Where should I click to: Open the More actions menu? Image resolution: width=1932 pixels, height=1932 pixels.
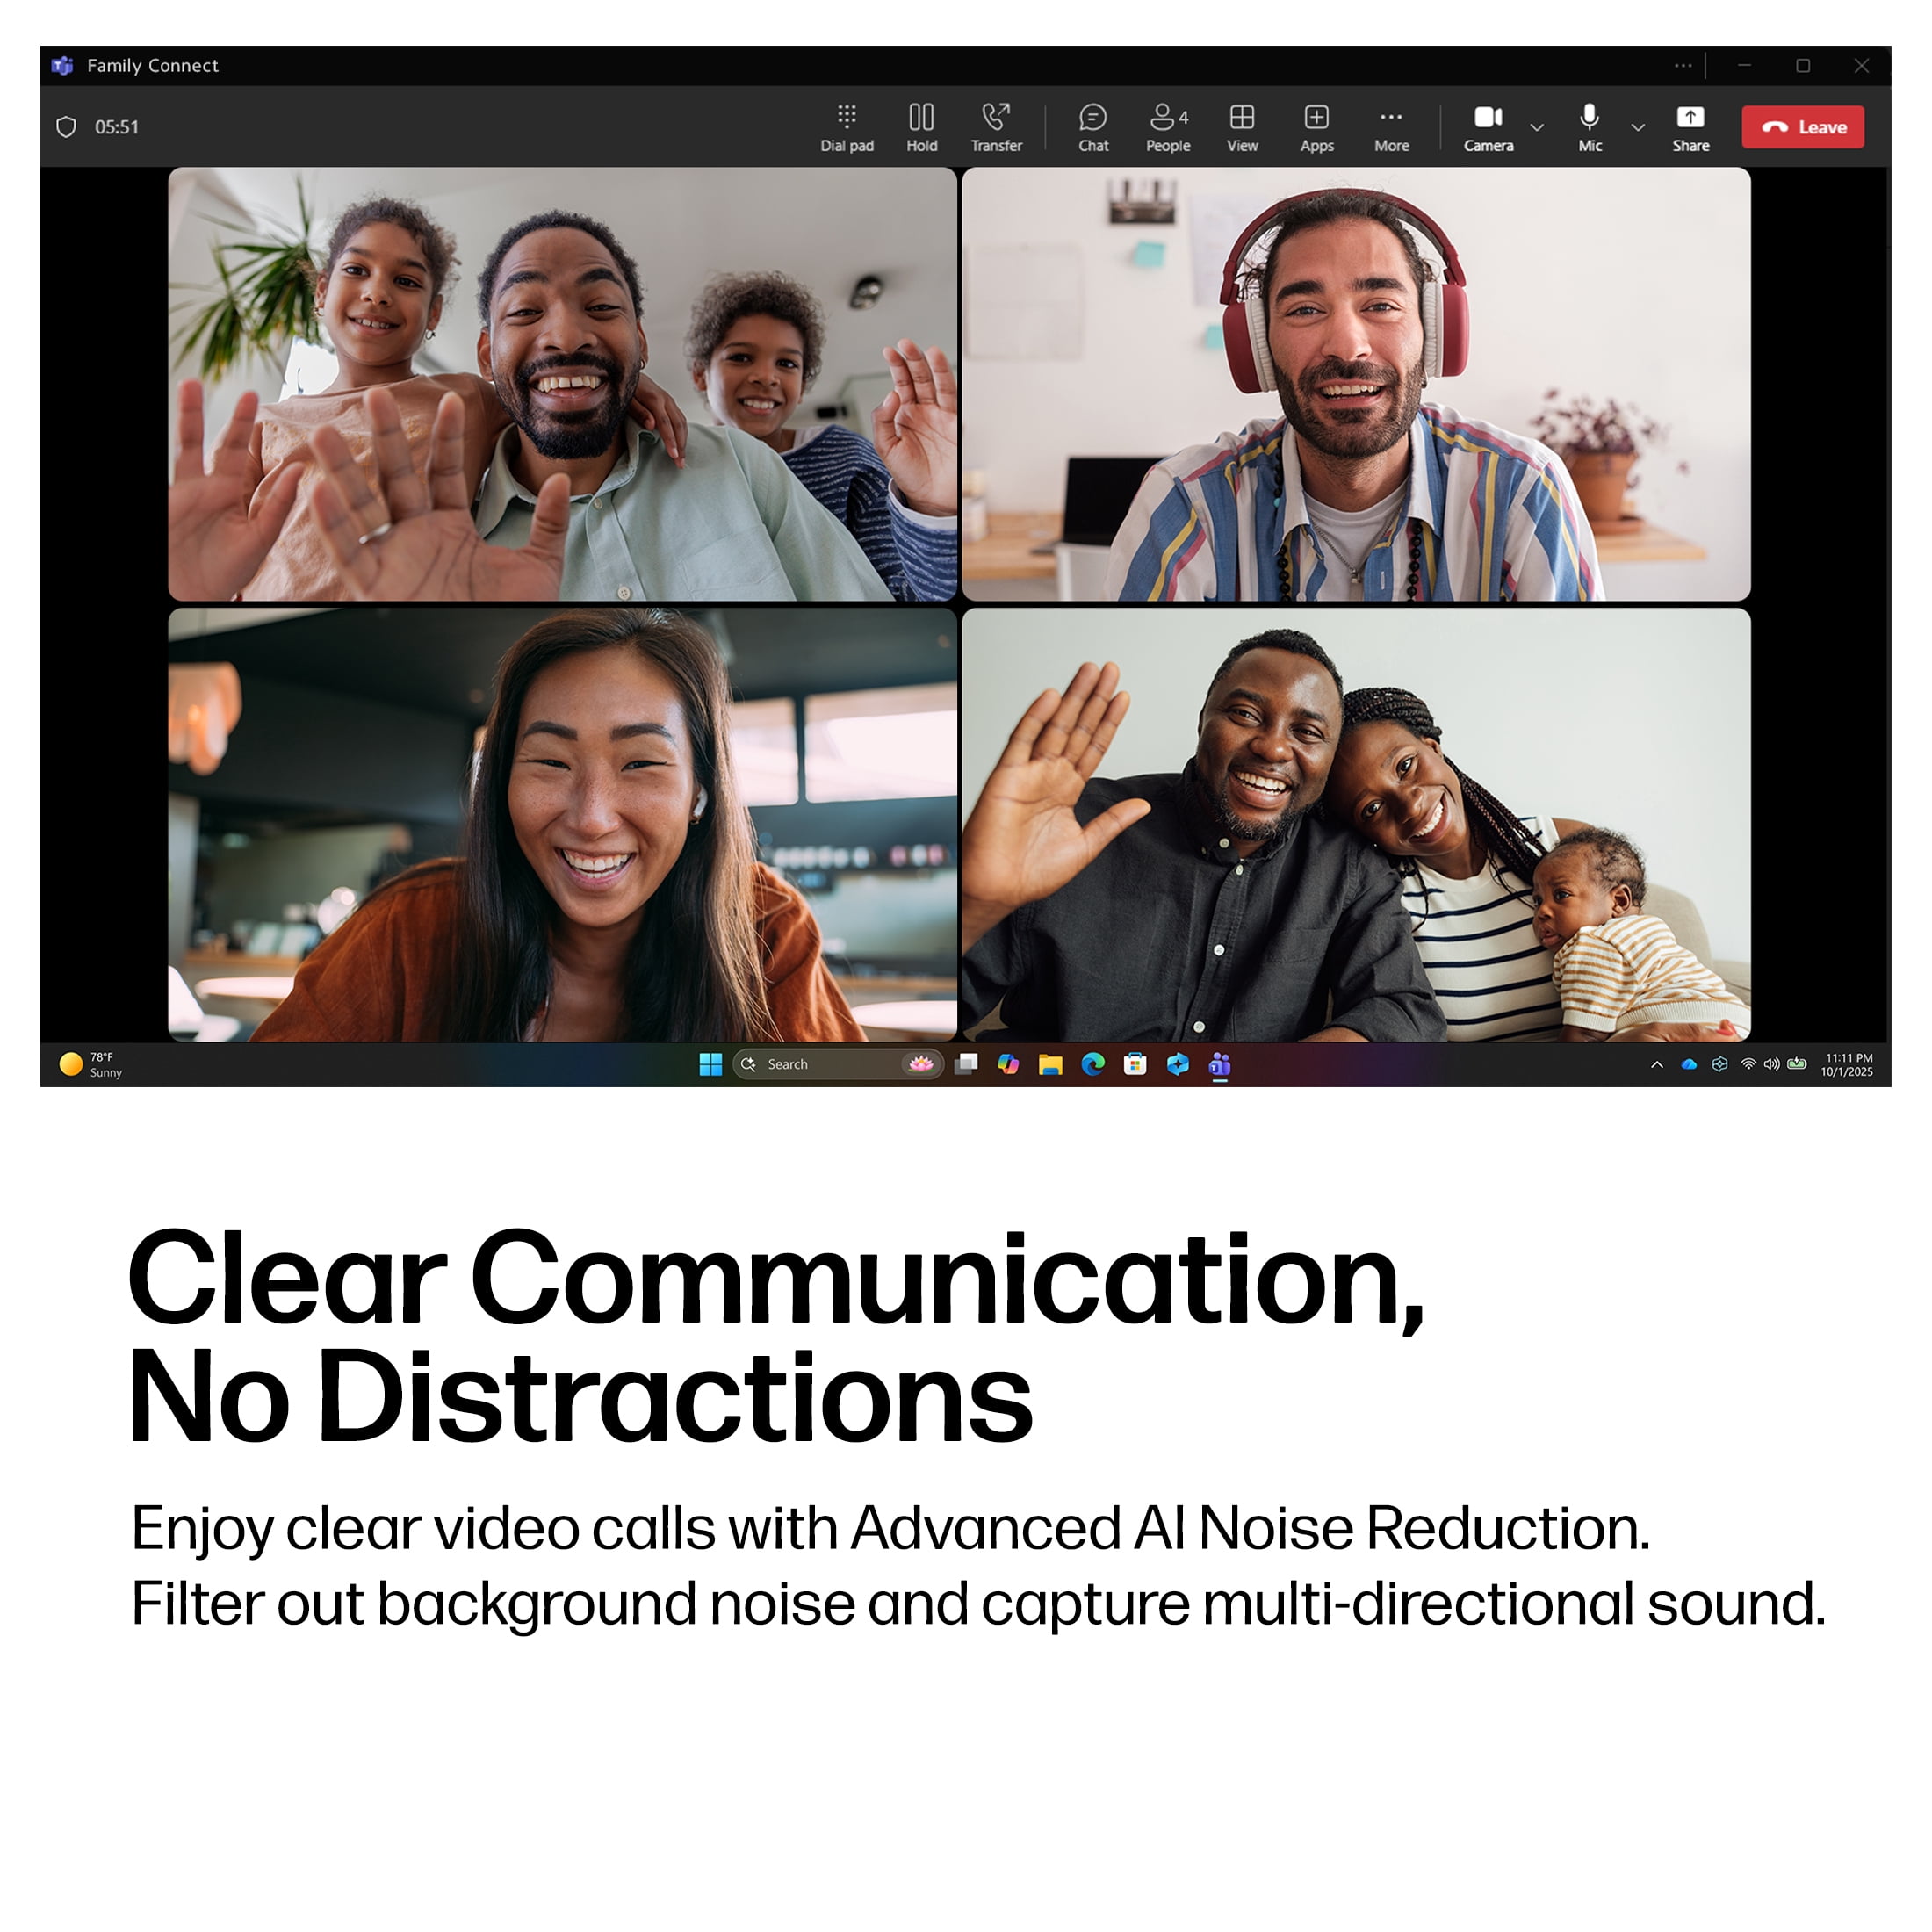1391,127
